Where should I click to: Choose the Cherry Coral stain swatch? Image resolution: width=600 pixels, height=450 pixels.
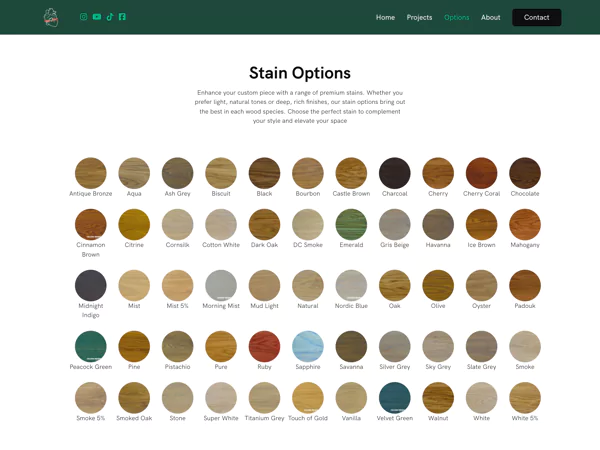click(481, 173)
